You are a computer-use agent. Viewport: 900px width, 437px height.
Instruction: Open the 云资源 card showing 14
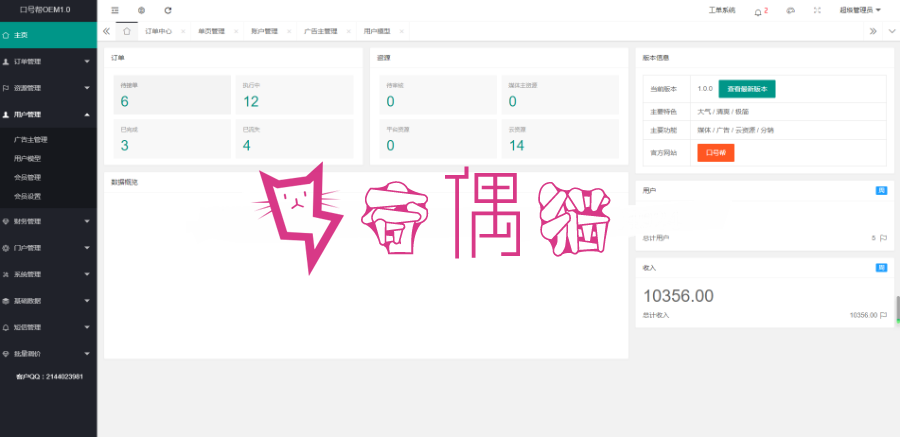tap(560, 138)
